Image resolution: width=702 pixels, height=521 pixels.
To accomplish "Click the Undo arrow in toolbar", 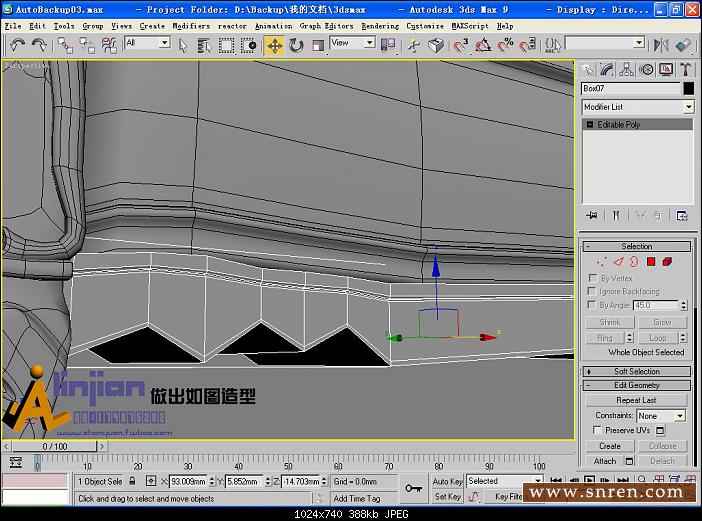I will pos(17,44).
